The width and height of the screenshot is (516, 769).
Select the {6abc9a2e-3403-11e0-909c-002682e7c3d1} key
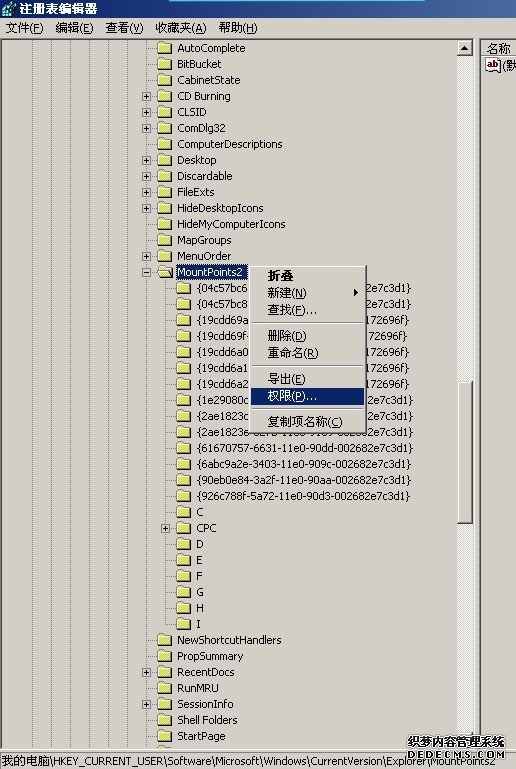pos(304,464)
